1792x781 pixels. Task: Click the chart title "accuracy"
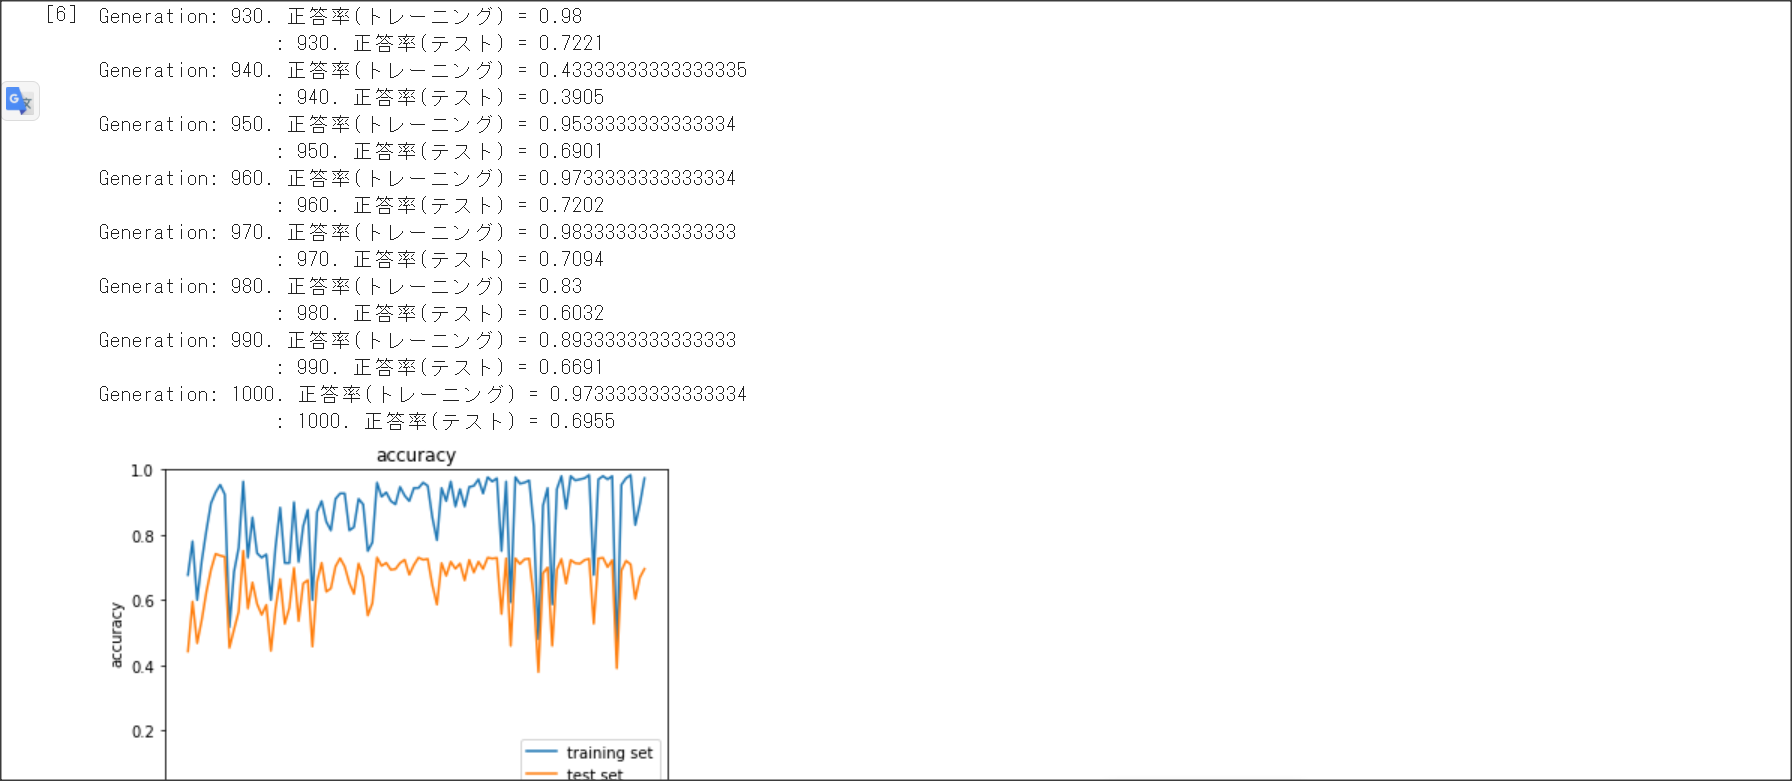click(416, 455)
